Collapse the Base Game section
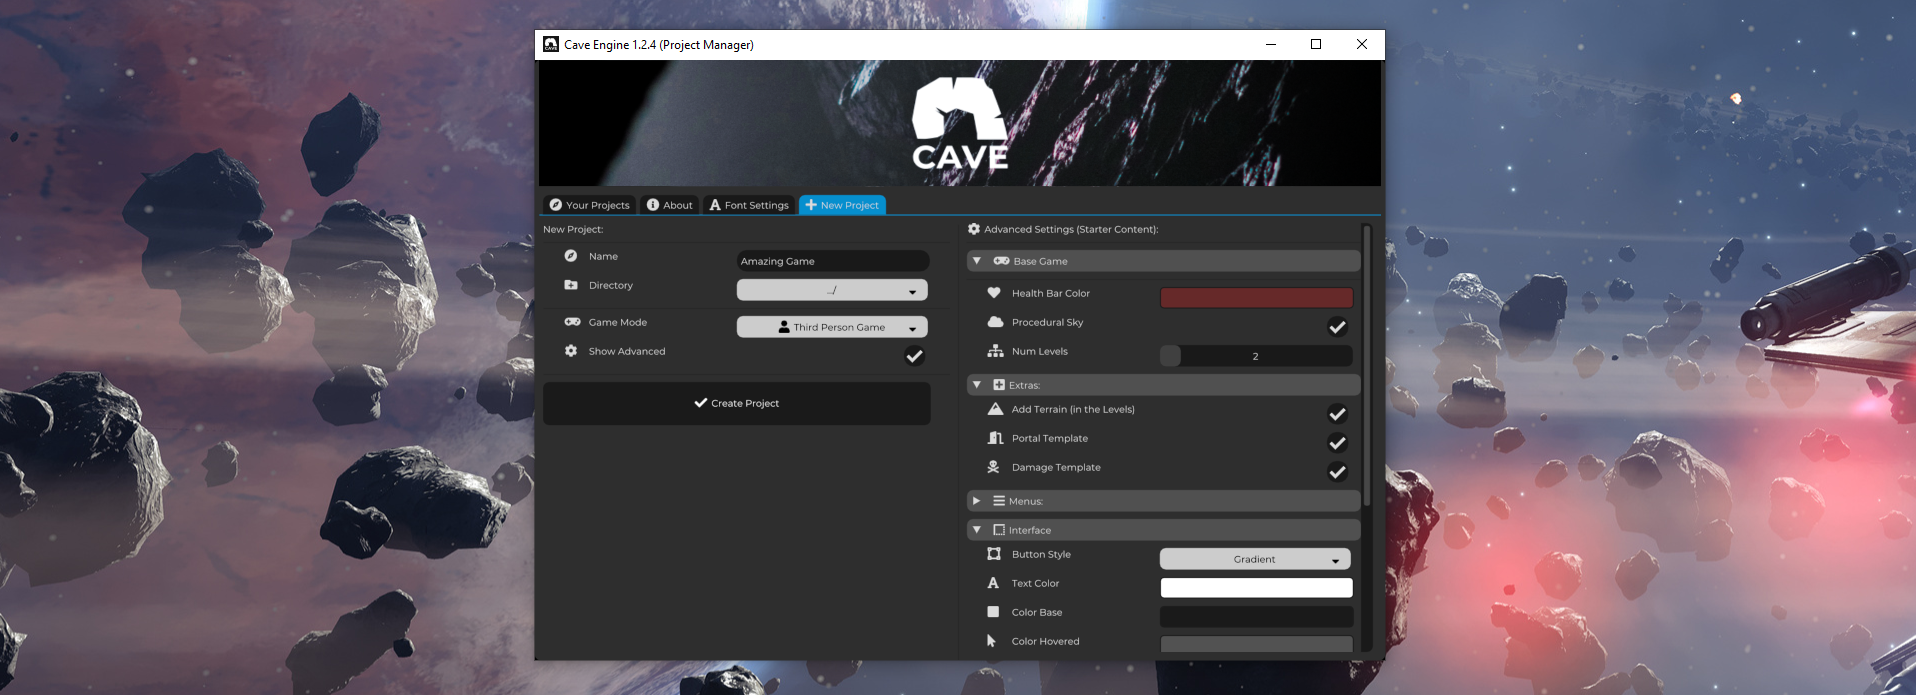The height and width of the screenshot is (695, 1916). (x=1163, y=261)
